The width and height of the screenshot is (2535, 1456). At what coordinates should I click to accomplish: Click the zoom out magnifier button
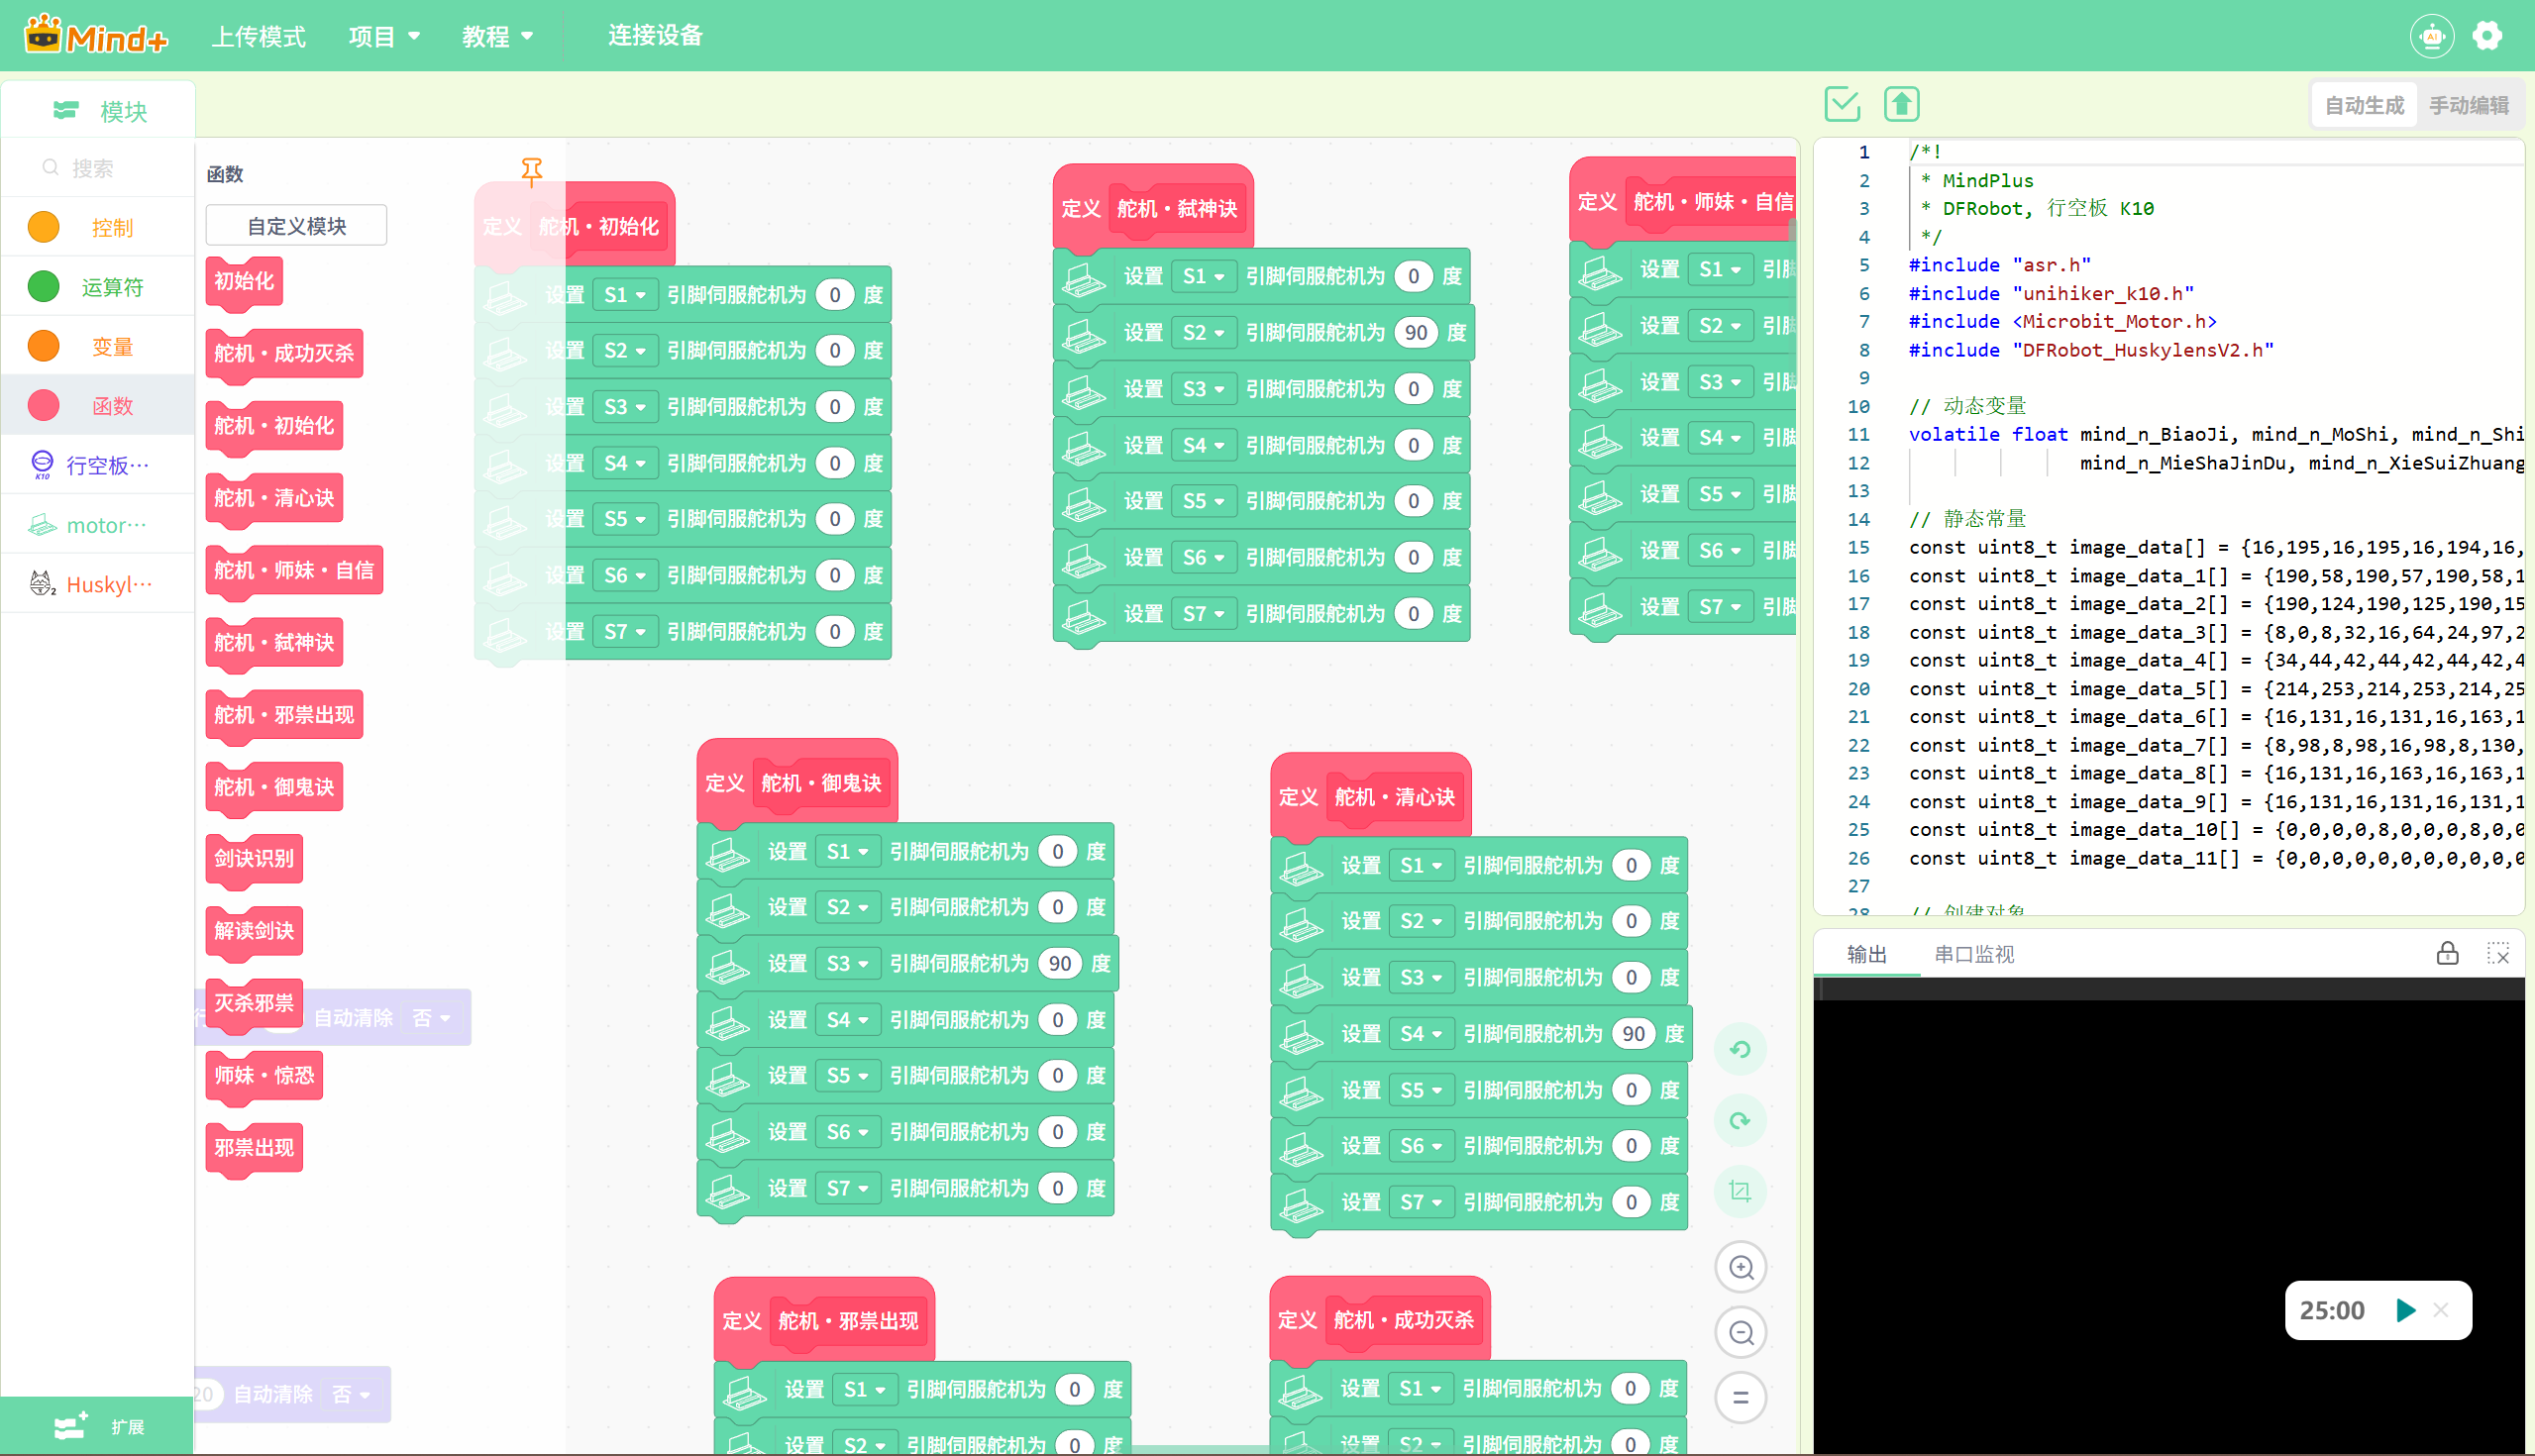tap(1740, 1333)
